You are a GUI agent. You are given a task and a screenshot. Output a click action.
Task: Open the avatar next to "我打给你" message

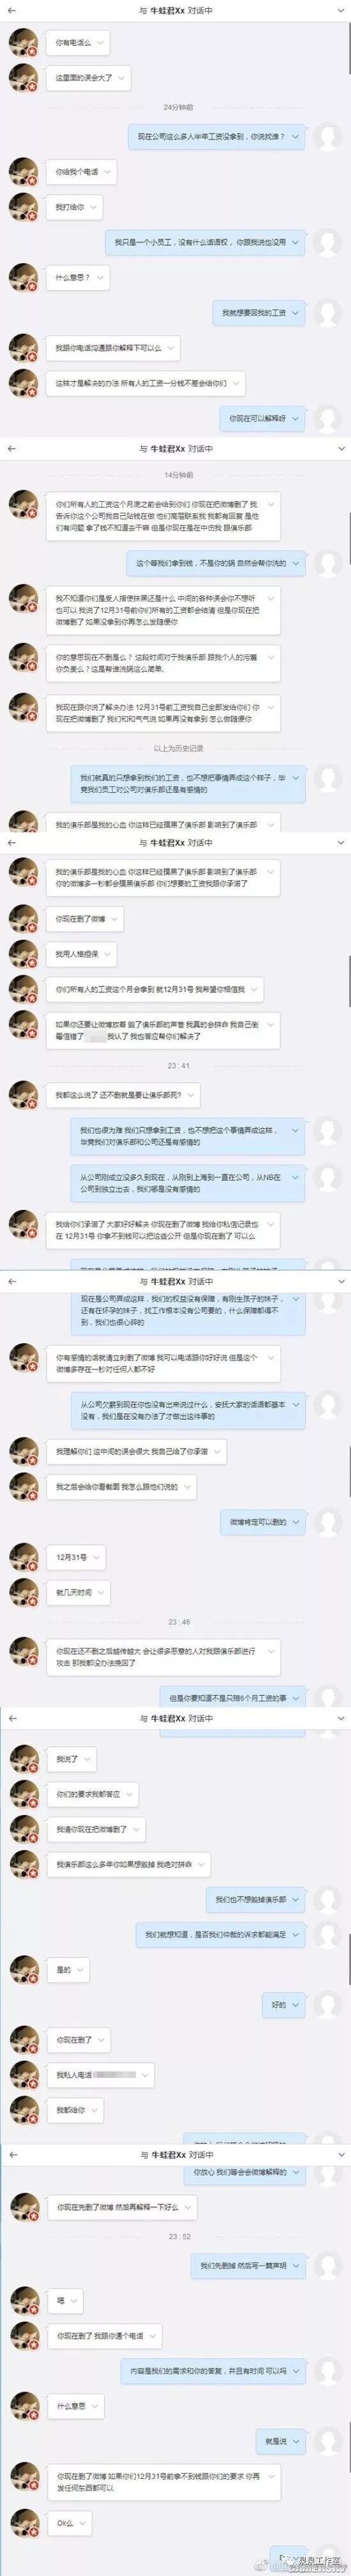coord(23,207)
